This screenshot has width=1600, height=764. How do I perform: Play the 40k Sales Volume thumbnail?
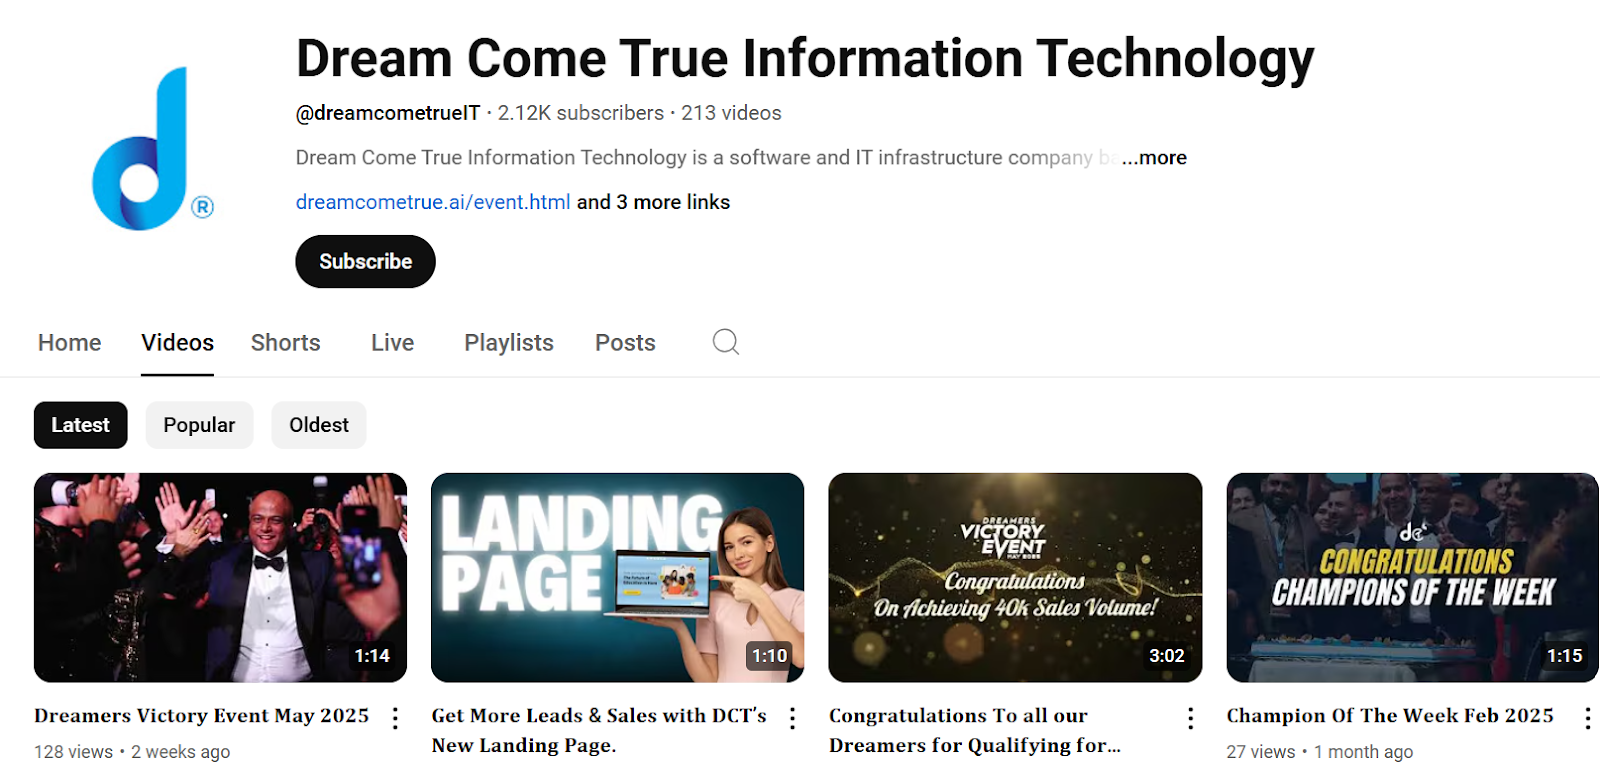click(1015, 578)
